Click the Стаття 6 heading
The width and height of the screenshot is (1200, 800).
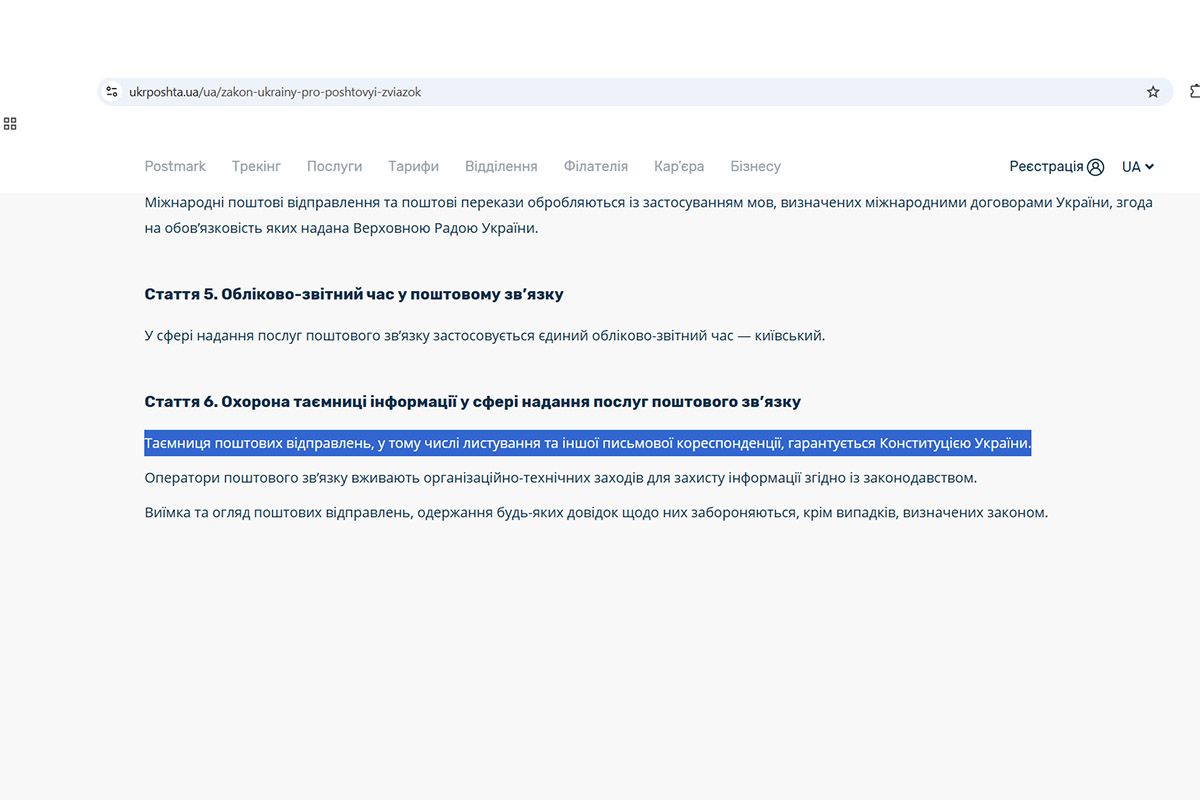pyautogui.click(x=472, y=402)
